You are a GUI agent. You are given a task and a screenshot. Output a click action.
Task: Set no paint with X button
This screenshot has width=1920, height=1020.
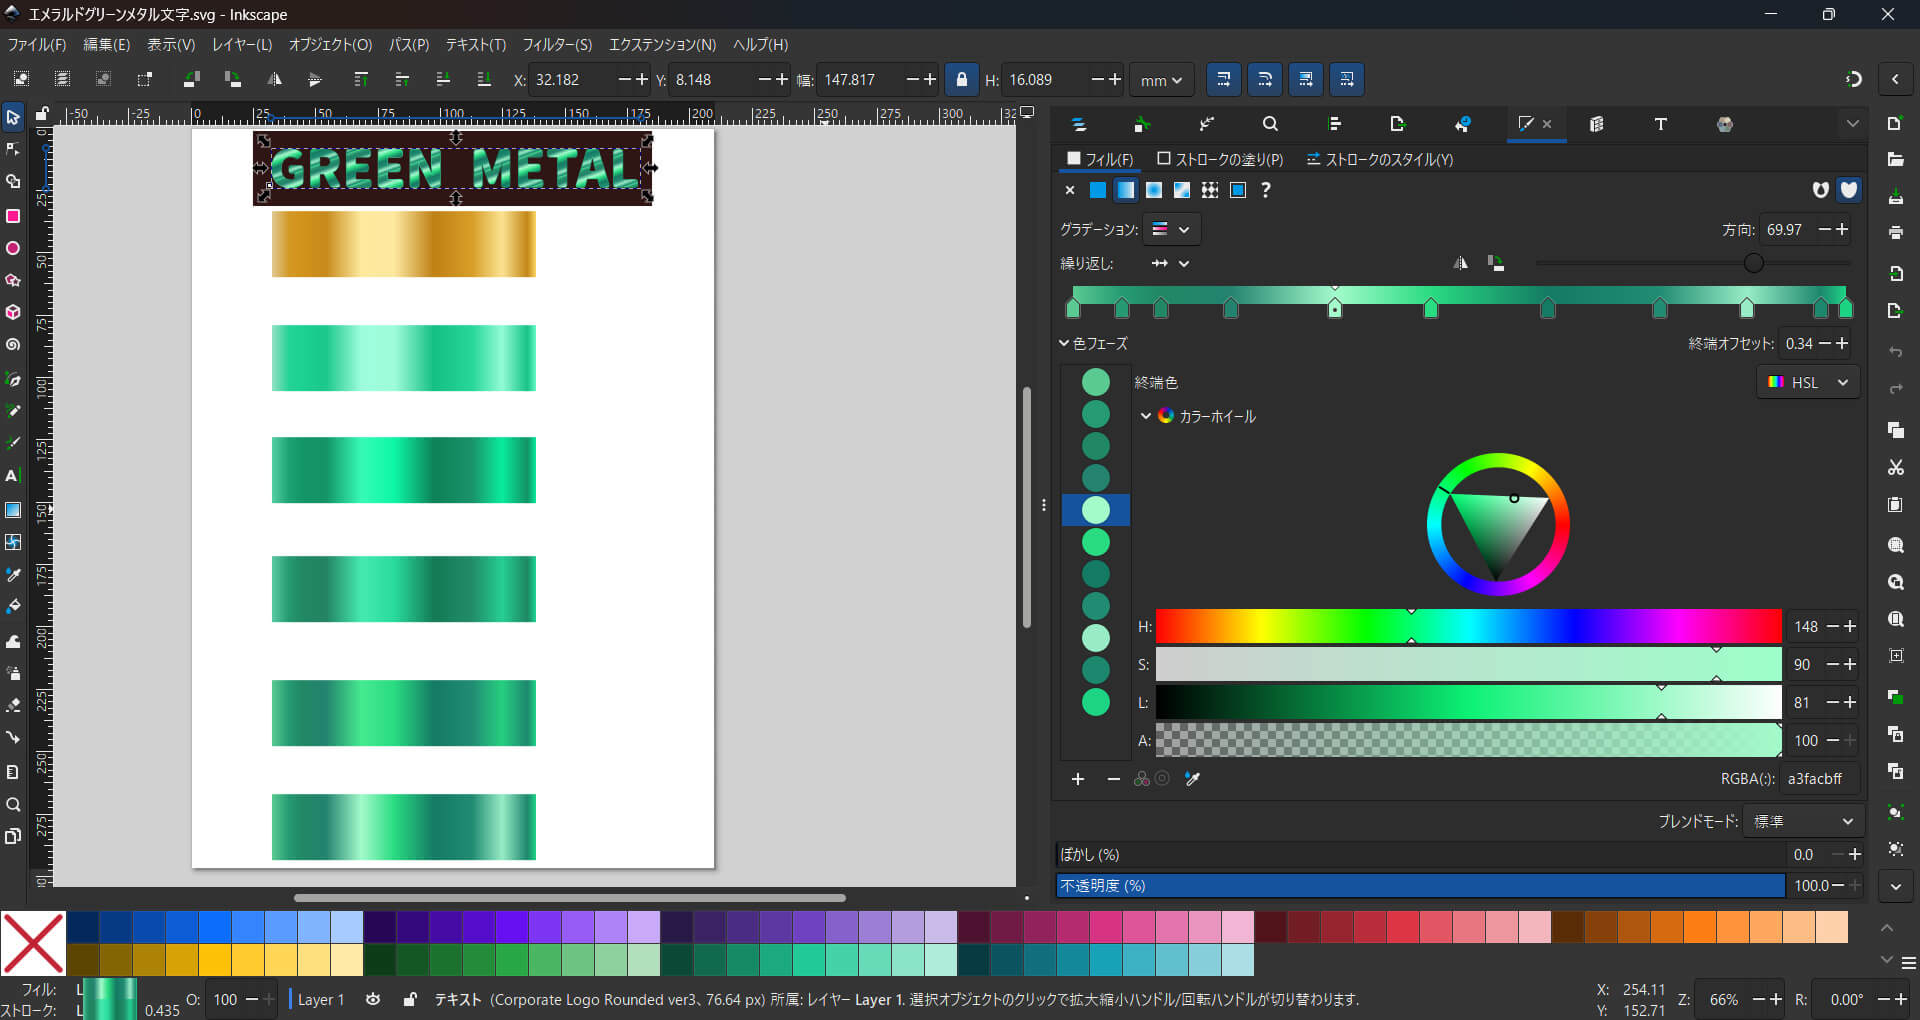(x=1070, y=190)
